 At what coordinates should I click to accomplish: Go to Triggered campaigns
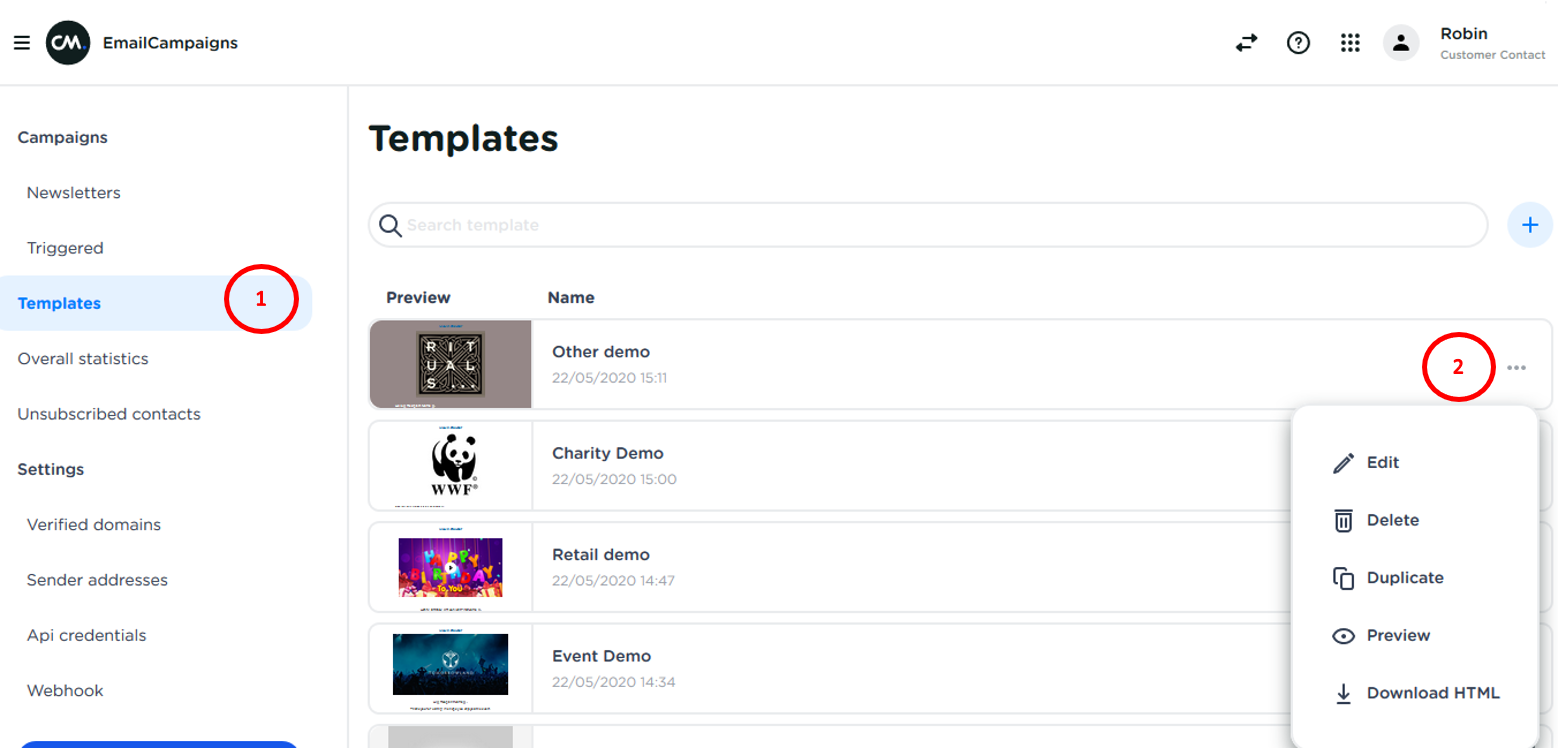tap(65, 248)
